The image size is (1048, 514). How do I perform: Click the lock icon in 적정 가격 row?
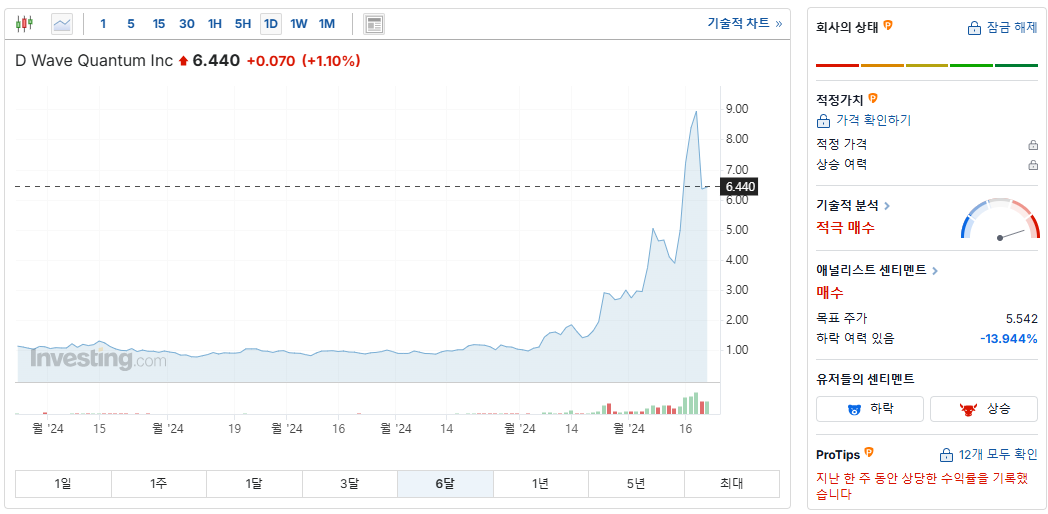coord(1033,144)
